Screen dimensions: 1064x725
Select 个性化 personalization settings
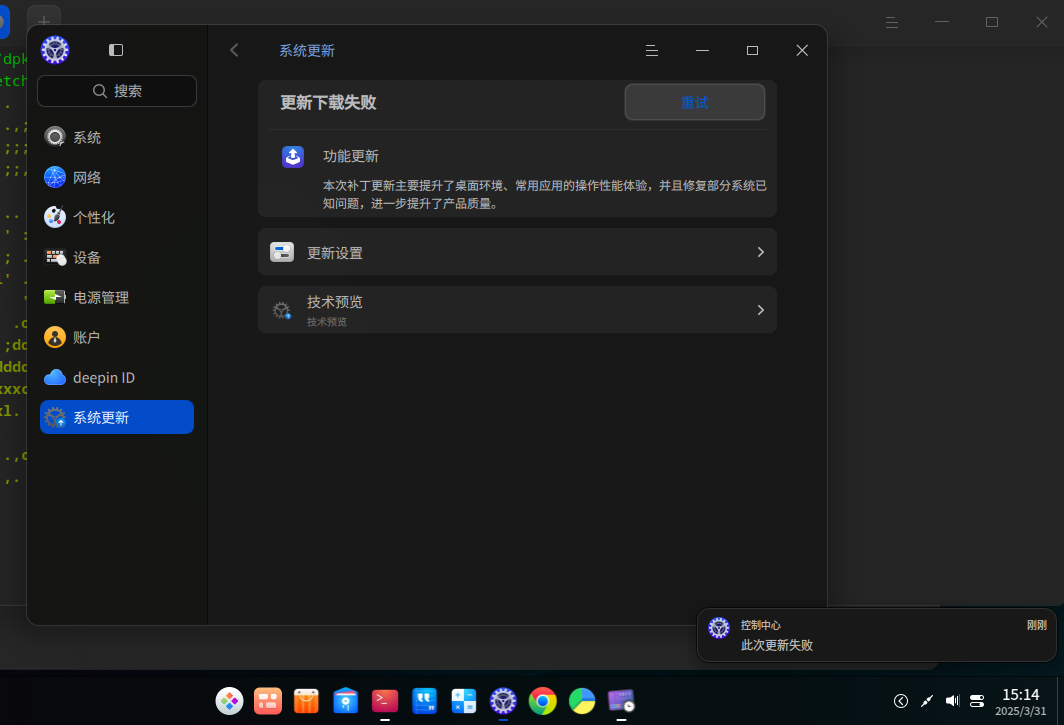(x=117, y=217)
